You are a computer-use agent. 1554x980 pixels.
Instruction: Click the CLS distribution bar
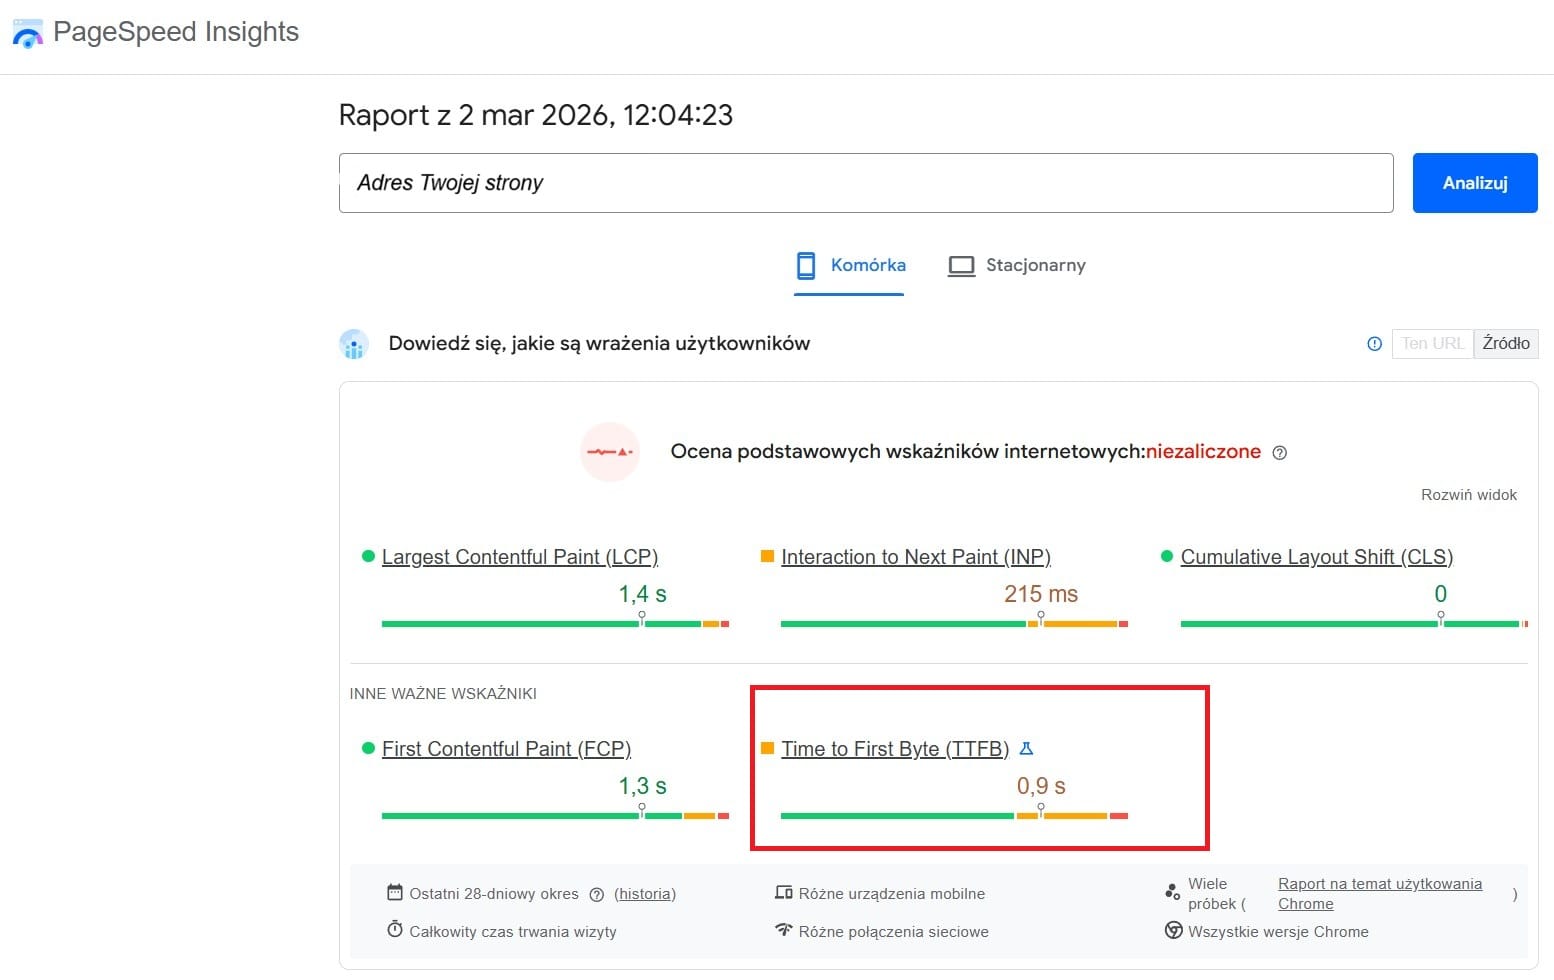click(1354, 624)
